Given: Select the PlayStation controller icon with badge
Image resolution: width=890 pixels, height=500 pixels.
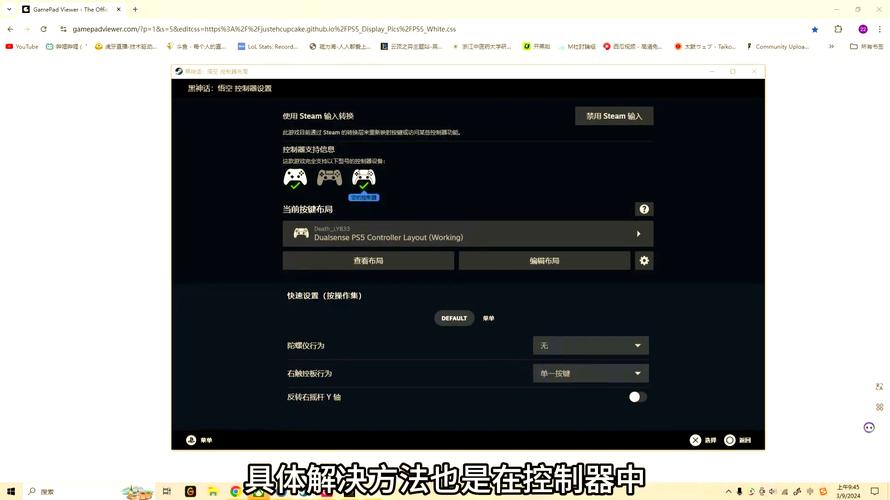Looking at the screenshot, I should pyautogui.click(x=364, y=178).
